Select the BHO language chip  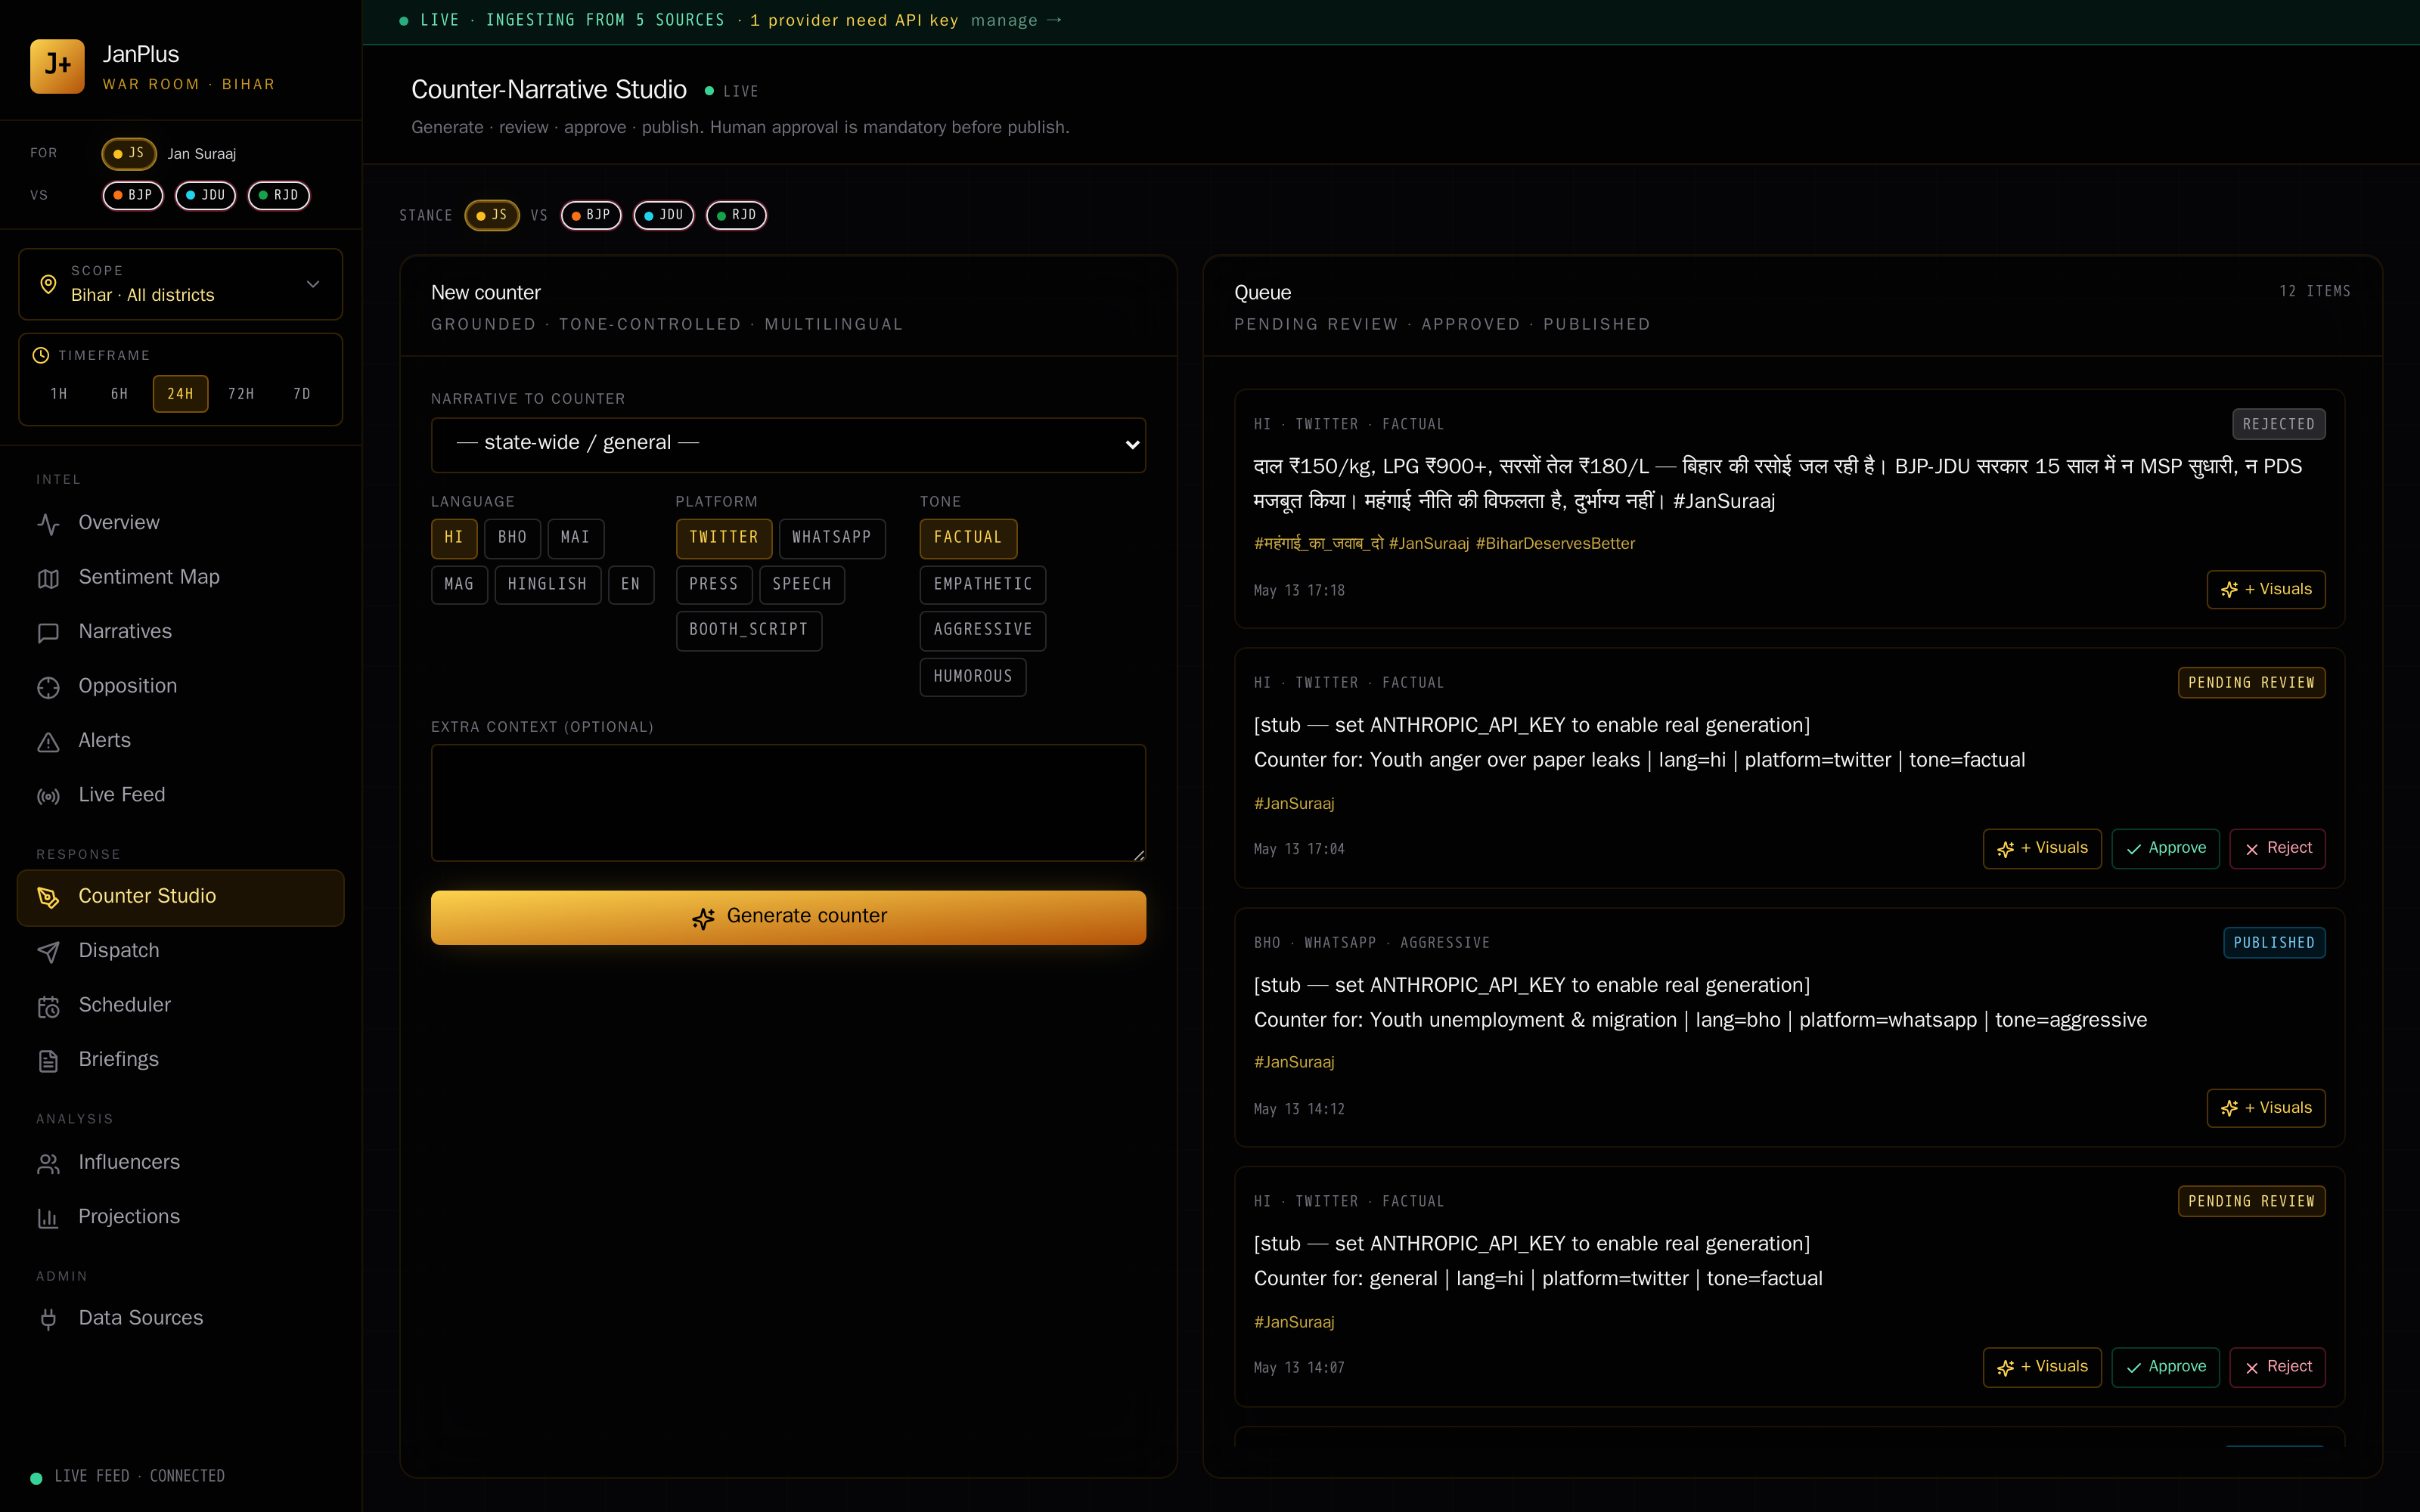pos(513,538)
